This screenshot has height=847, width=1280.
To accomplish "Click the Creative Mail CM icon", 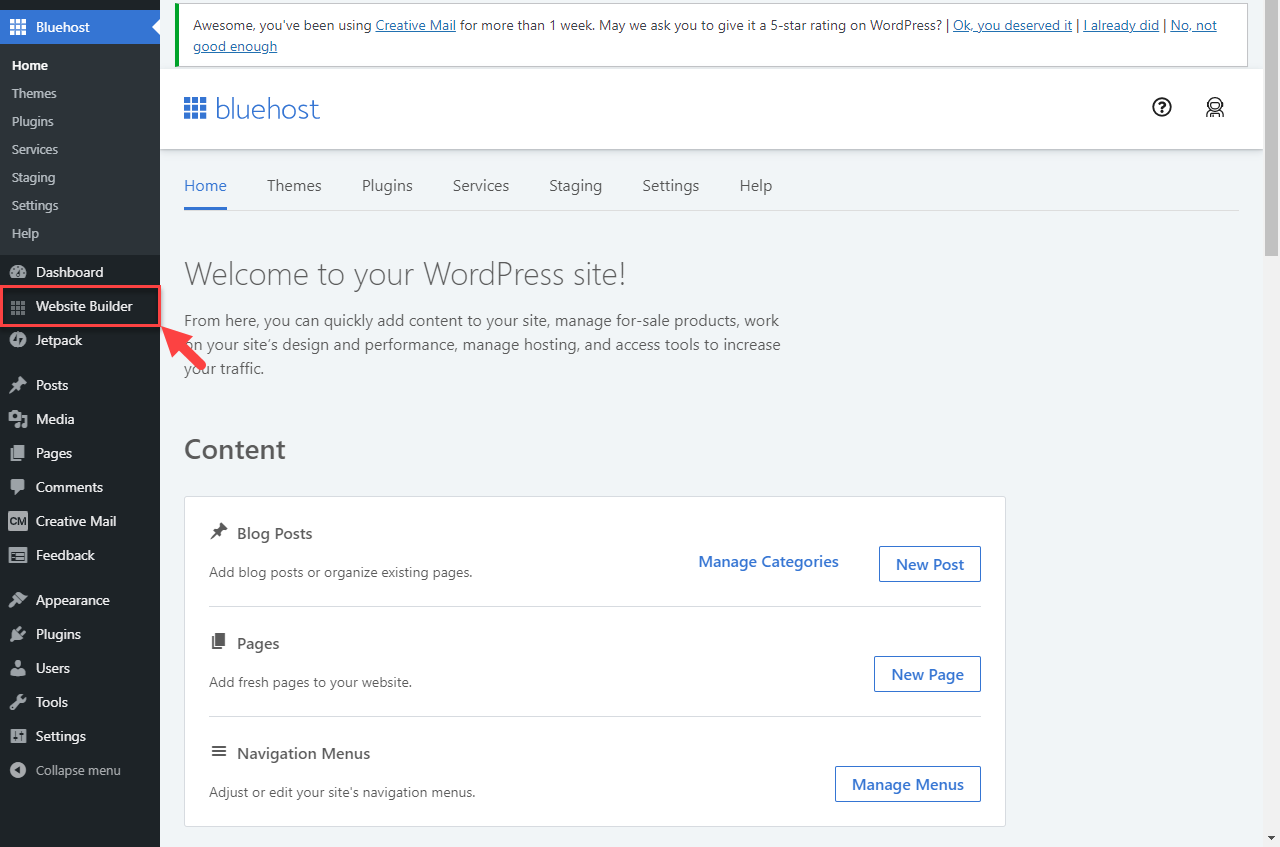I will pos(18,521).
